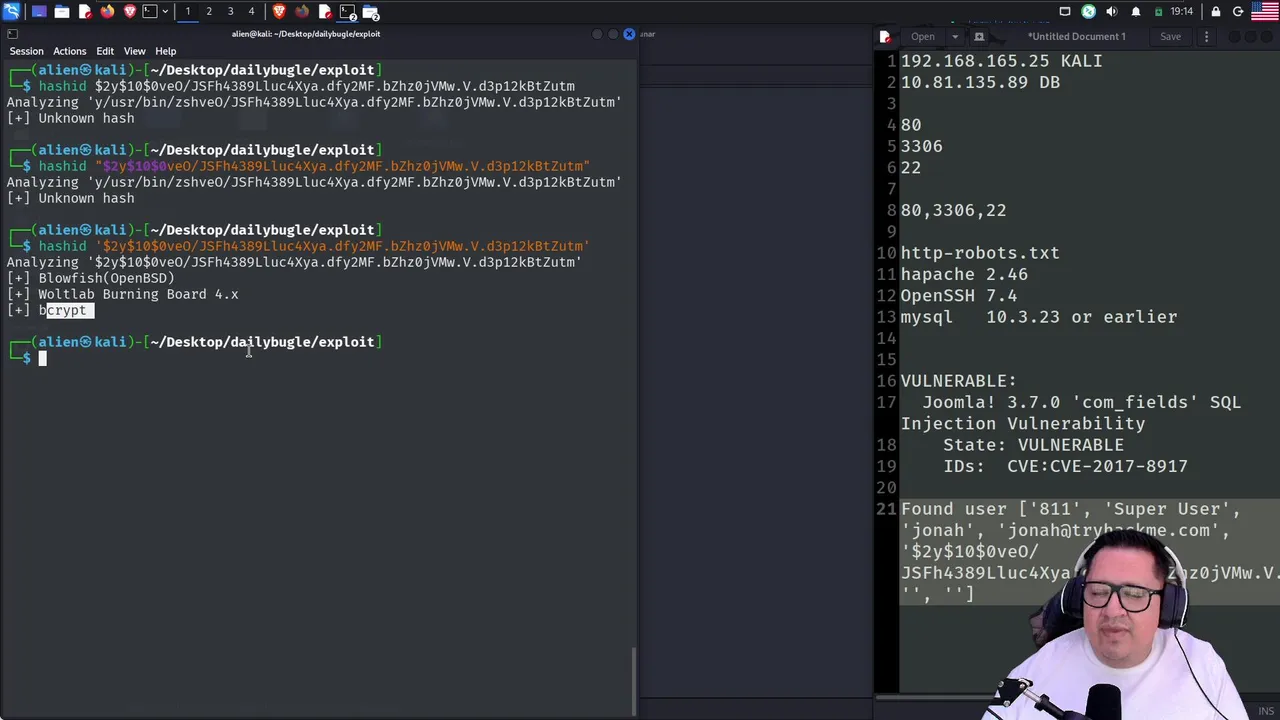
Task: Open the text editor three-dot menu
Action: [x=1206, y=37]
